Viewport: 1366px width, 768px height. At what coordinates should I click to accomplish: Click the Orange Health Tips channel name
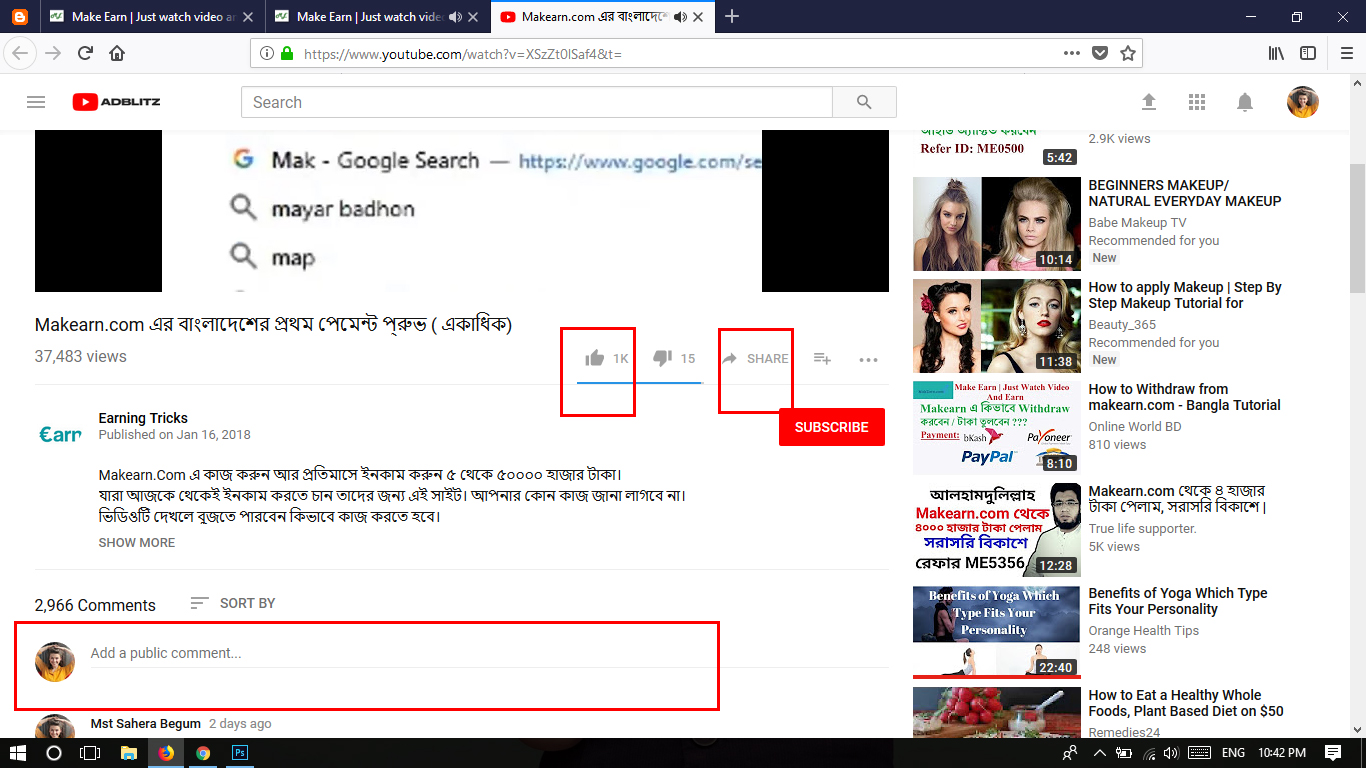click(1144, 631)
